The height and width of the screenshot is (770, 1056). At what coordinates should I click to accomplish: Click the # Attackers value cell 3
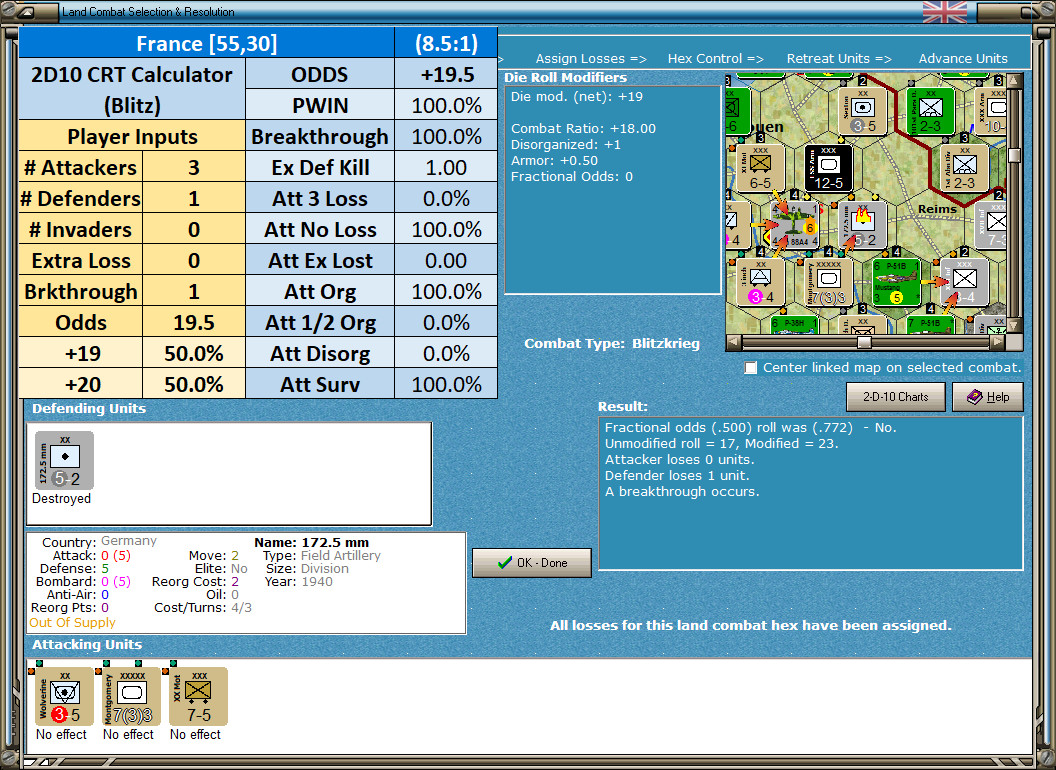click(x=194, y=167)
